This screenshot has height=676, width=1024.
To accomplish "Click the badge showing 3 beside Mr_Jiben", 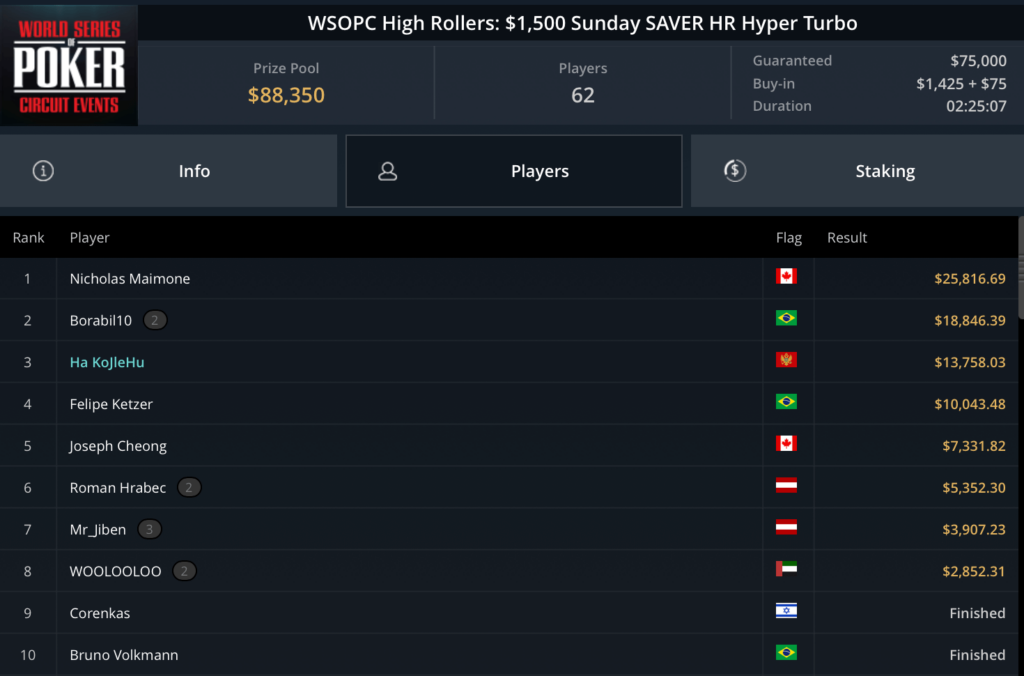I will pyautogui.click(x=149, y=529).
